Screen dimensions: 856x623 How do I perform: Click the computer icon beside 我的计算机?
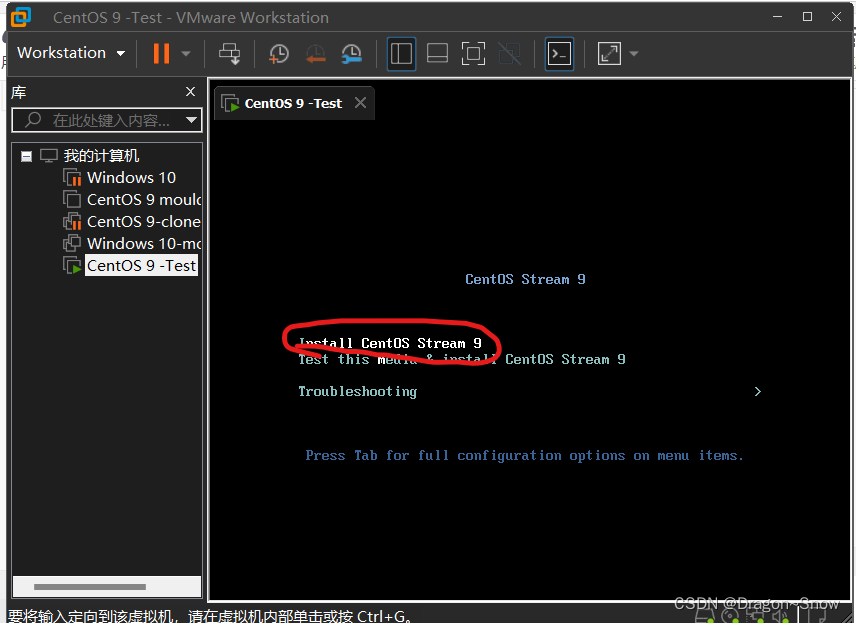pos(49,156)
